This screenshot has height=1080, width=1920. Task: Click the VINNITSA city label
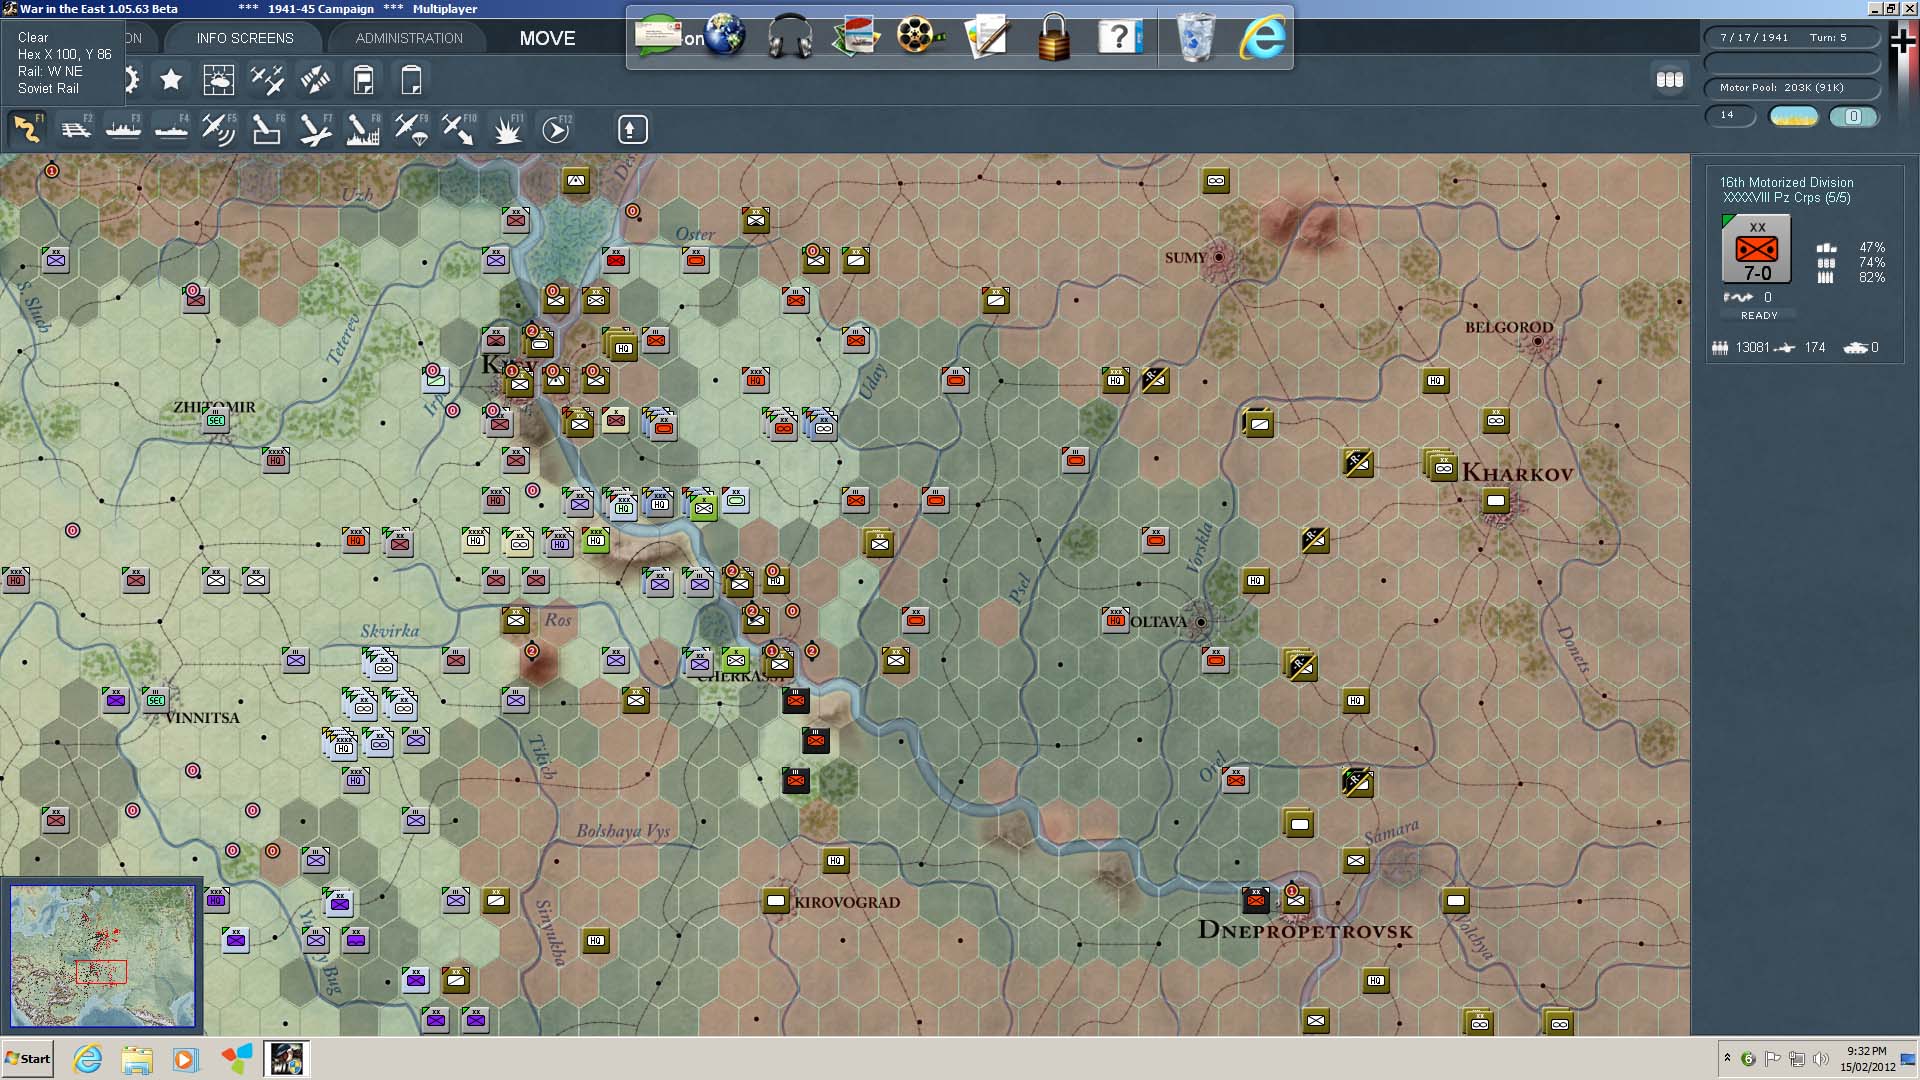pos(202,718)
